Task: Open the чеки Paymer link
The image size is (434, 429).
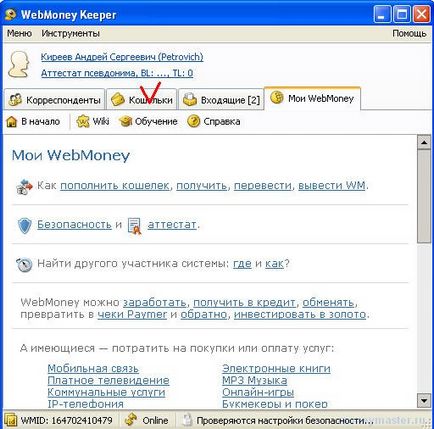Action: coord(132,314)
